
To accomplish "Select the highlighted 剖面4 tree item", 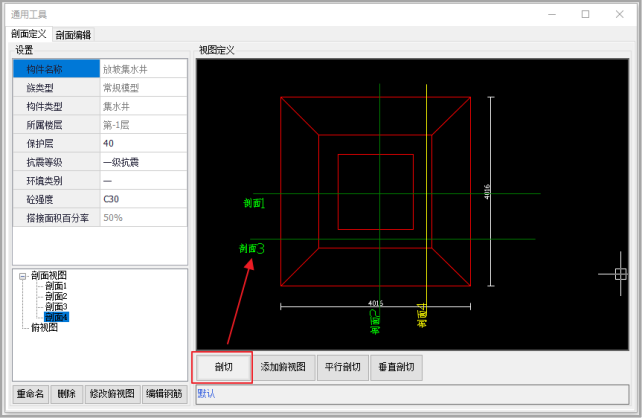I will point(56,317).
